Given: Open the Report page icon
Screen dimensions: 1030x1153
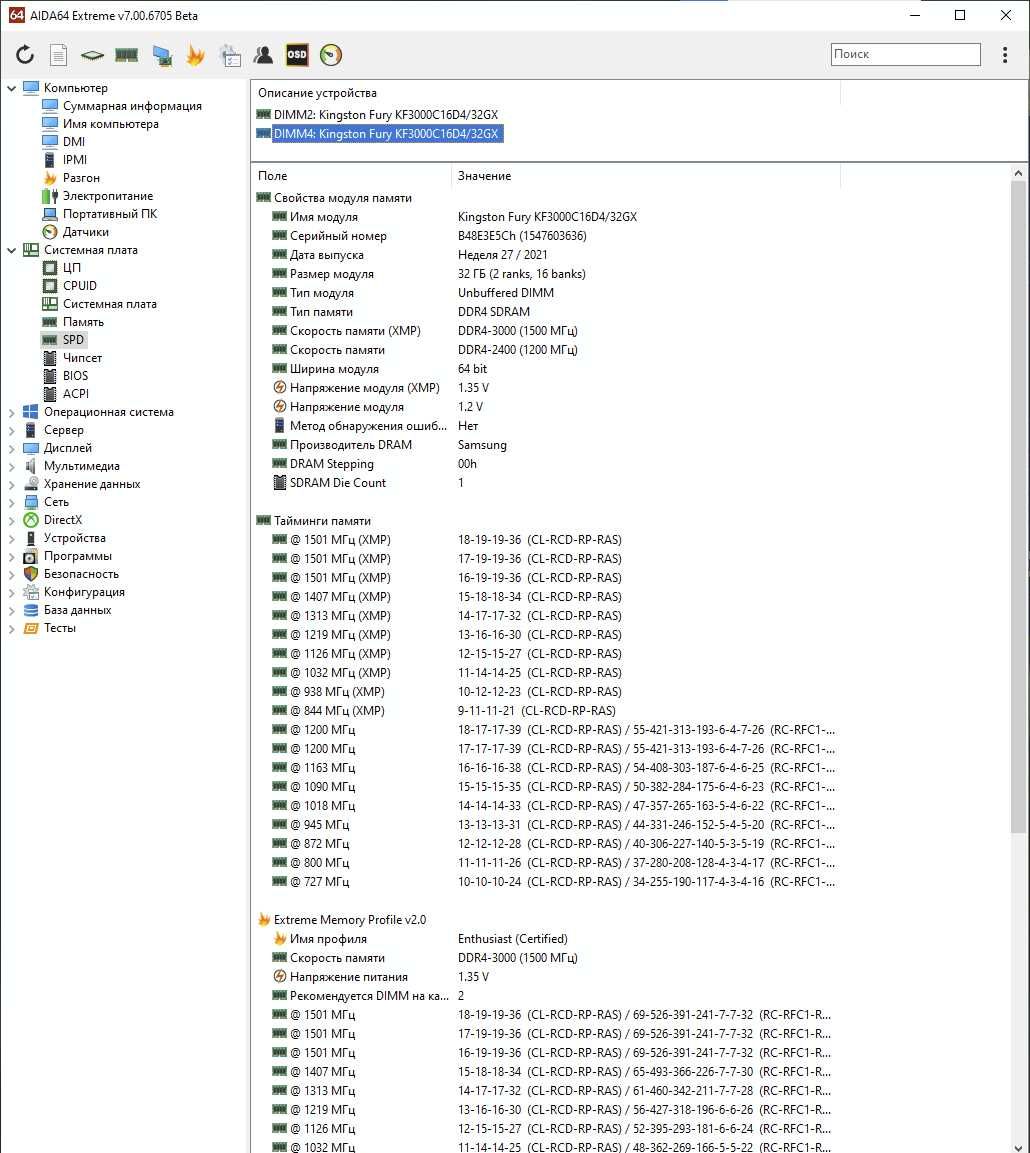Looking at the screenshot, I should click(x=58, y=54).
